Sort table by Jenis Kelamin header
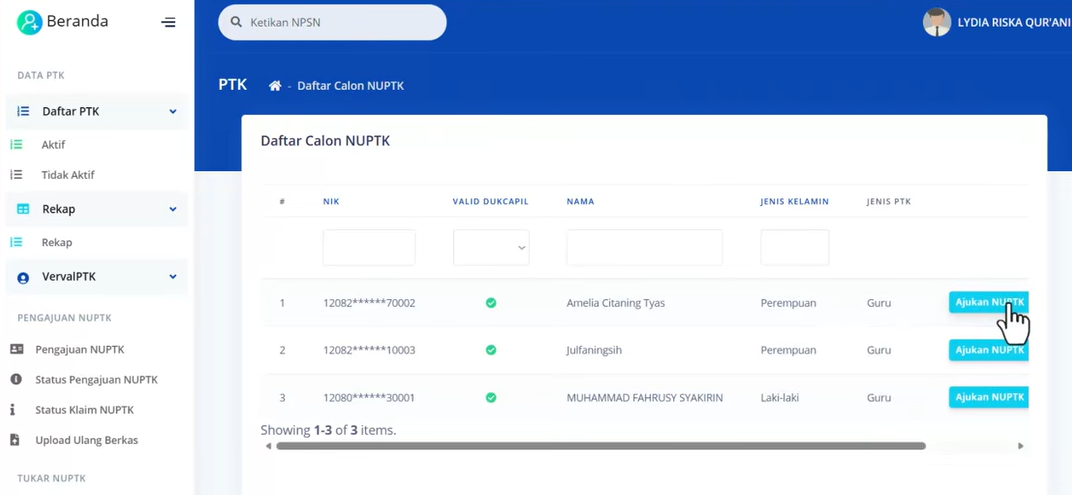Image resolution: width=1072 pixels, height=495 pixels. [x=794, y=202]
